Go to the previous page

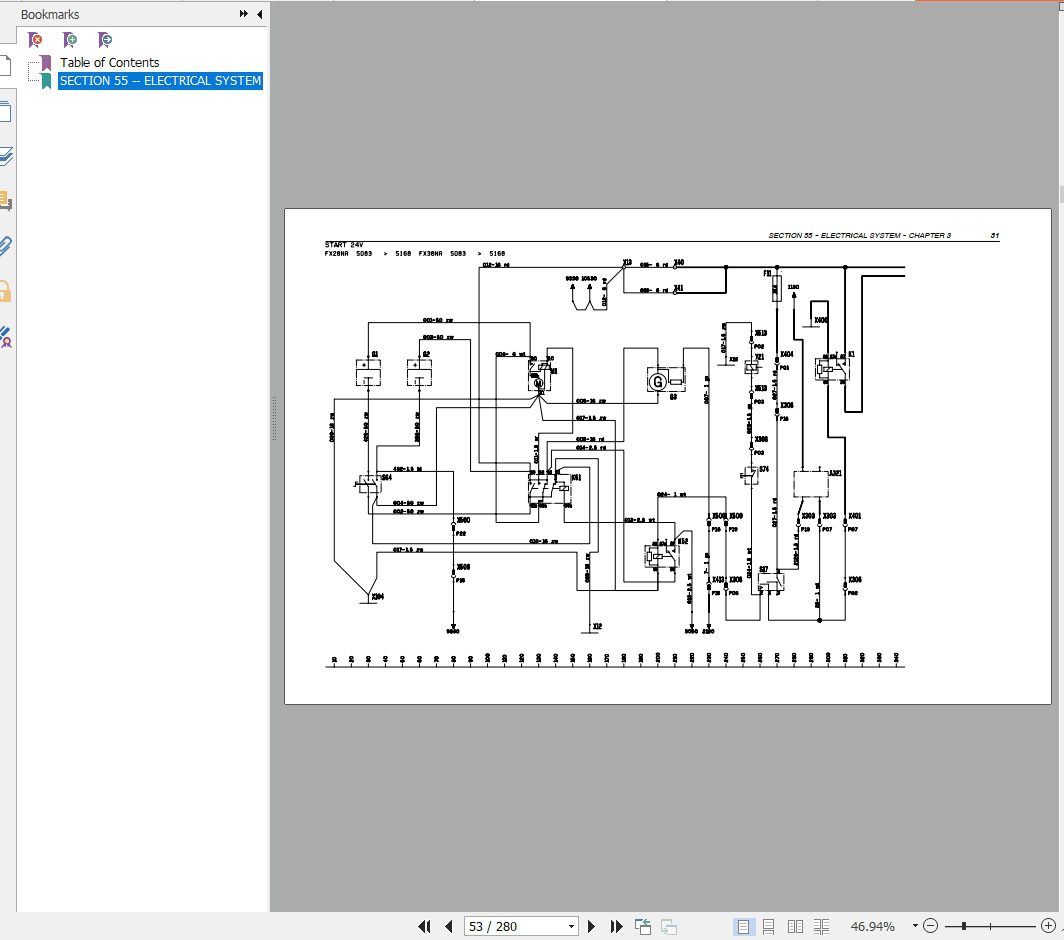(449, 927)
